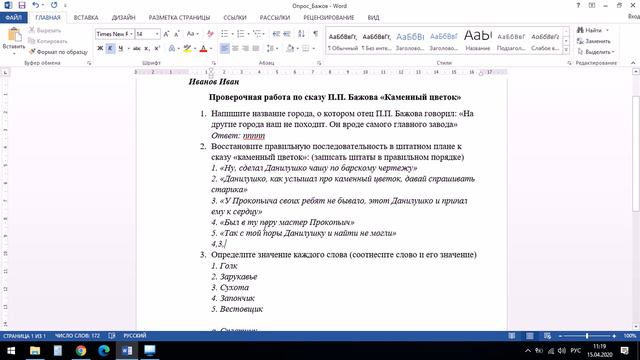This screenshot has height=360, width=640.
Task: Open the change case Aa menu
Action: (192, 34)
